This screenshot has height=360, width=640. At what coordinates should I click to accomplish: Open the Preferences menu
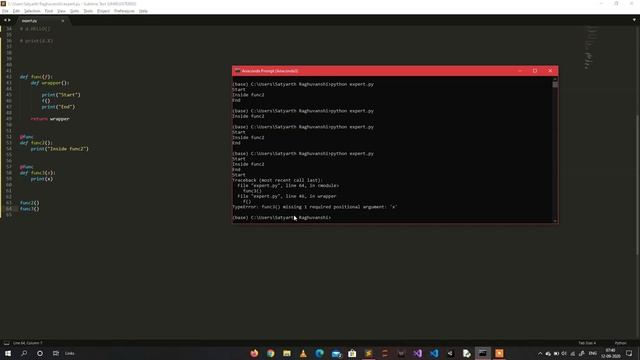pyautogui.click(x=124, y=11)
